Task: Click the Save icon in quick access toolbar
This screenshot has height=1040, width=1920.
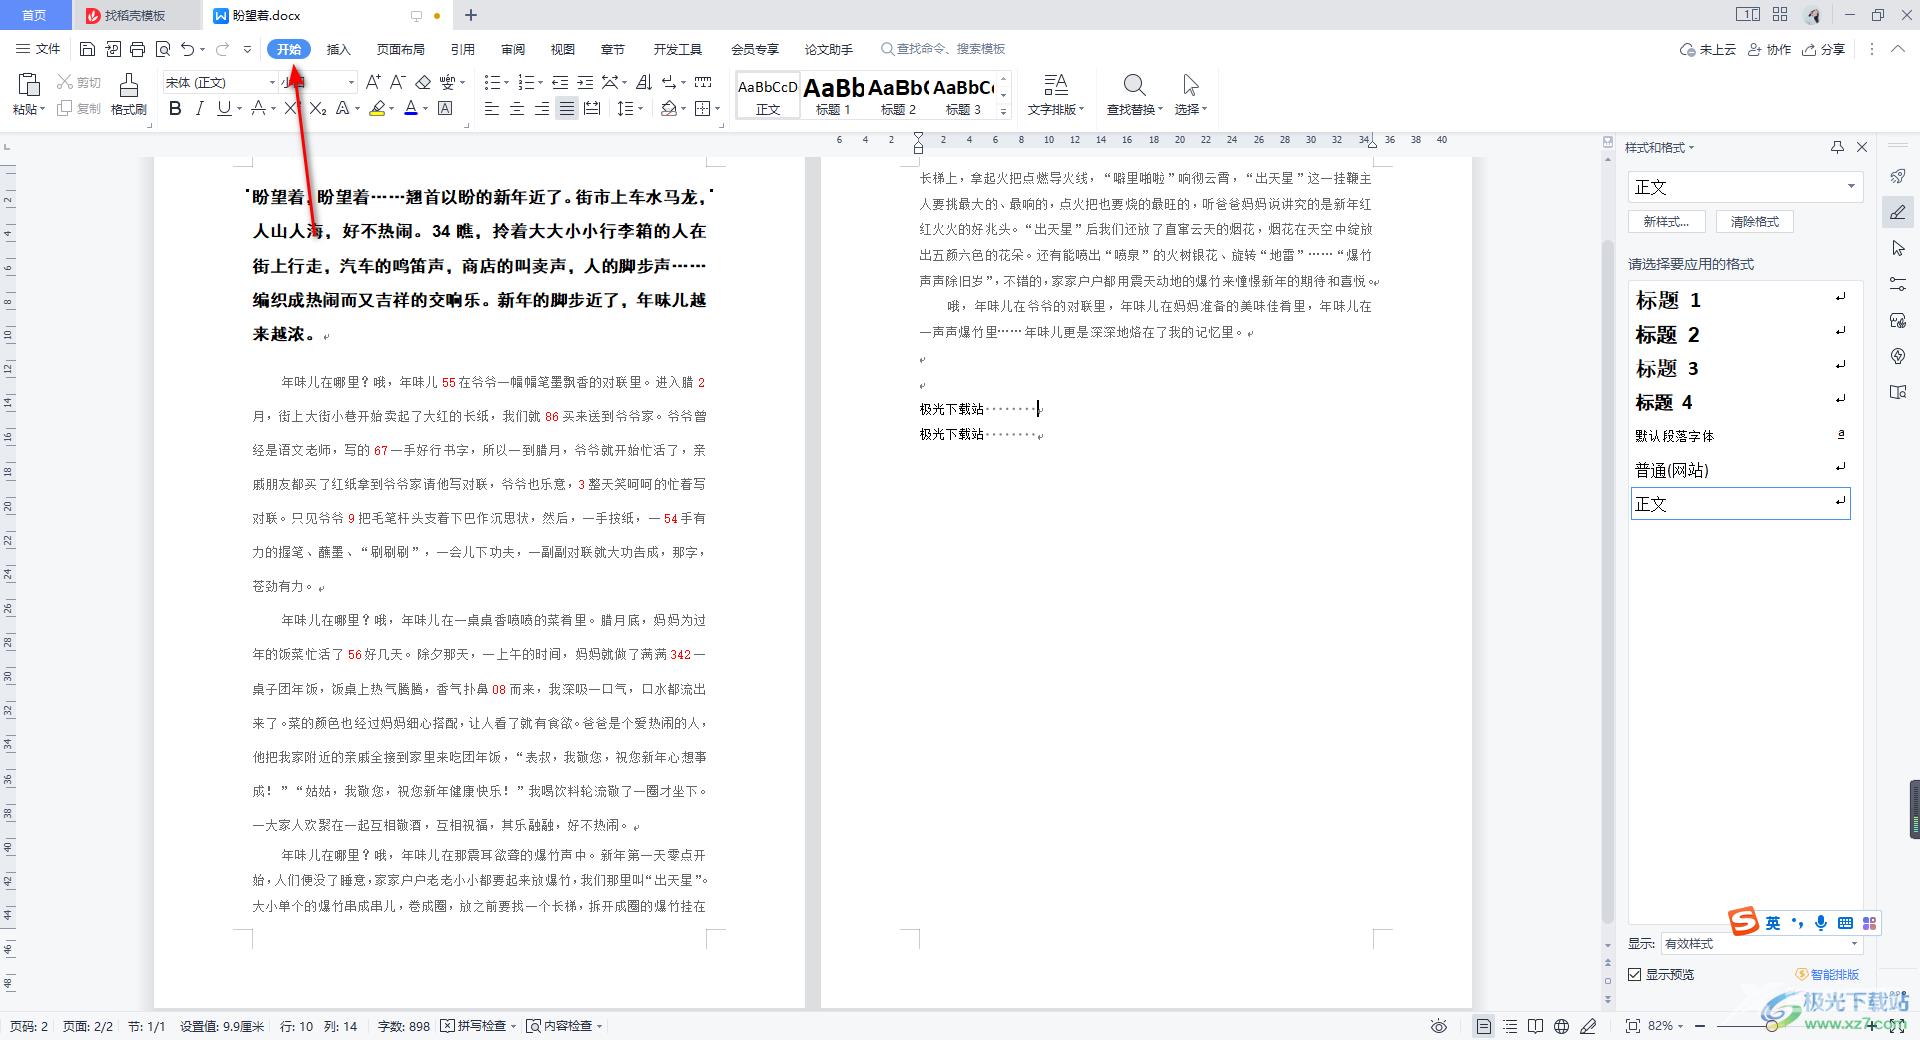Action: 87,49
